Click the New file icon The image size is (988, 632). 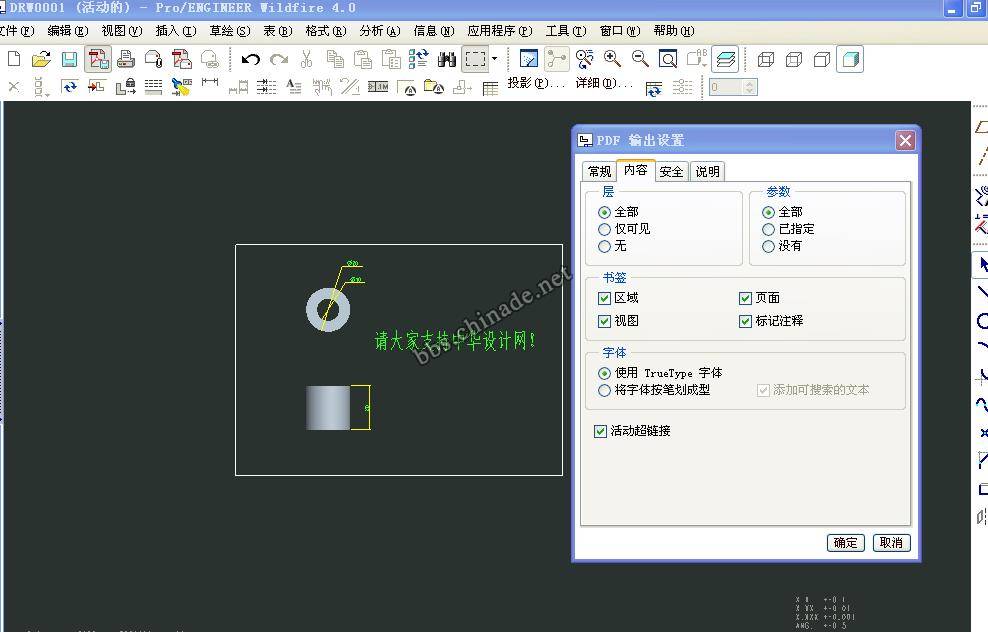[x=14, y=60]
